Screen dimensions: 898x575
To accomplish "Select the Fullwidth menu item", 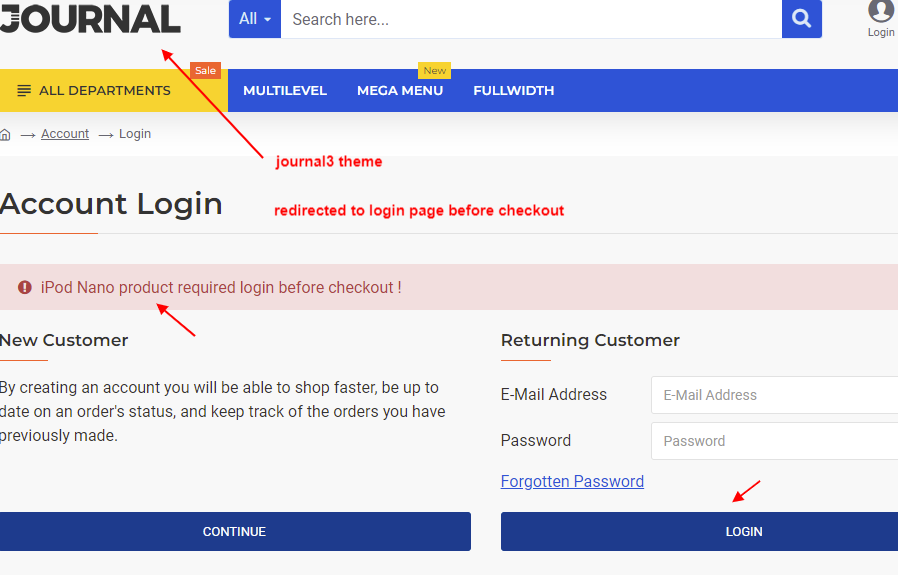I will coord(514,90).
